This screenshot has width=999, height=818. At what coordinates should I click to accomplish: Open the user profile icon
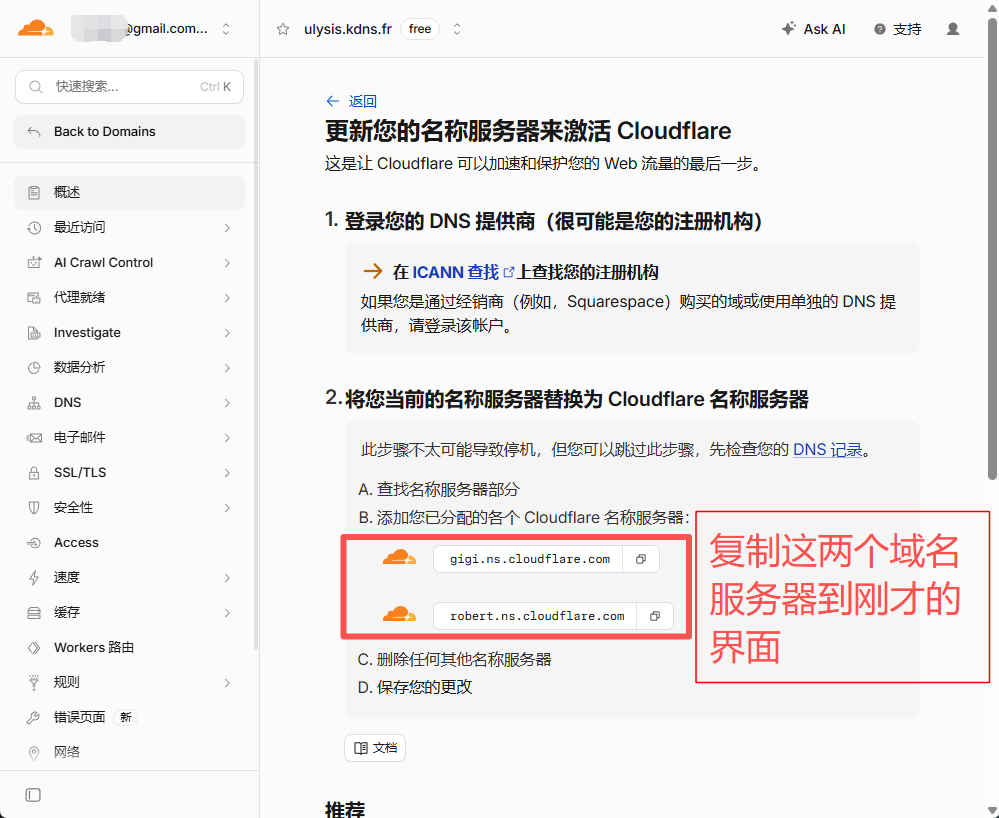pyautogui.click(x=952, y=29)
